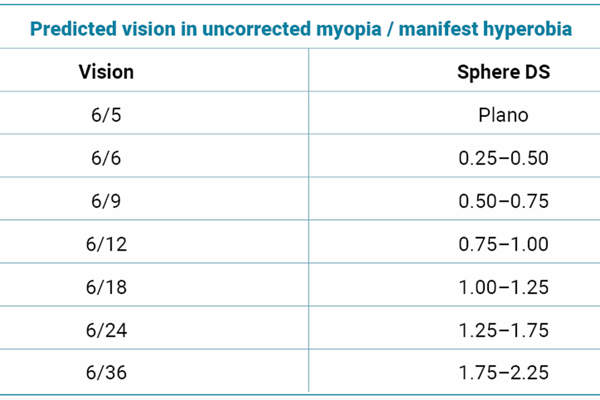Click the 0.25–0.50 sphere value
This screenshot has width=600, height=400.
503,158
